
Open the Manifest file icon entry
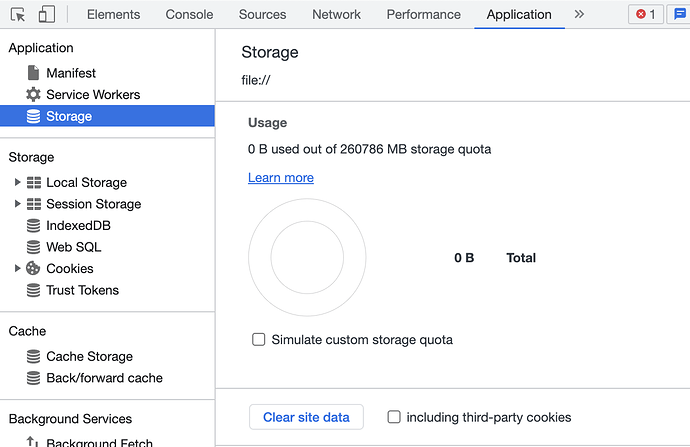(33, 73)
